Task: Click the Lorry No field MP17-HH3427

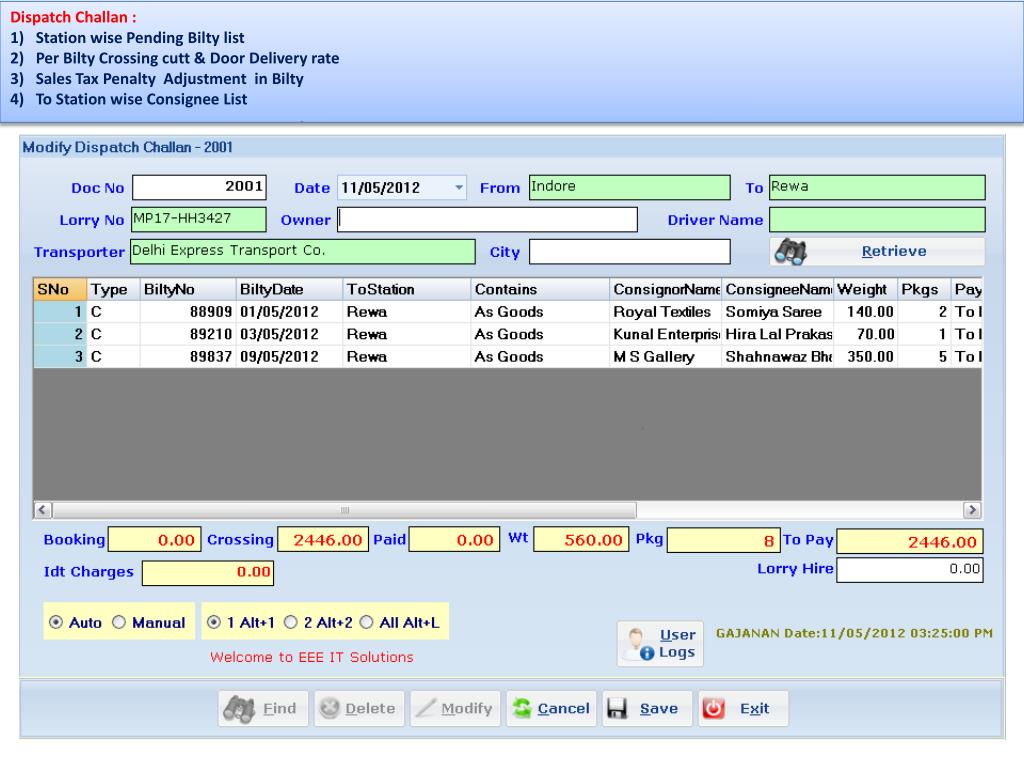Action: coord(199,219)
